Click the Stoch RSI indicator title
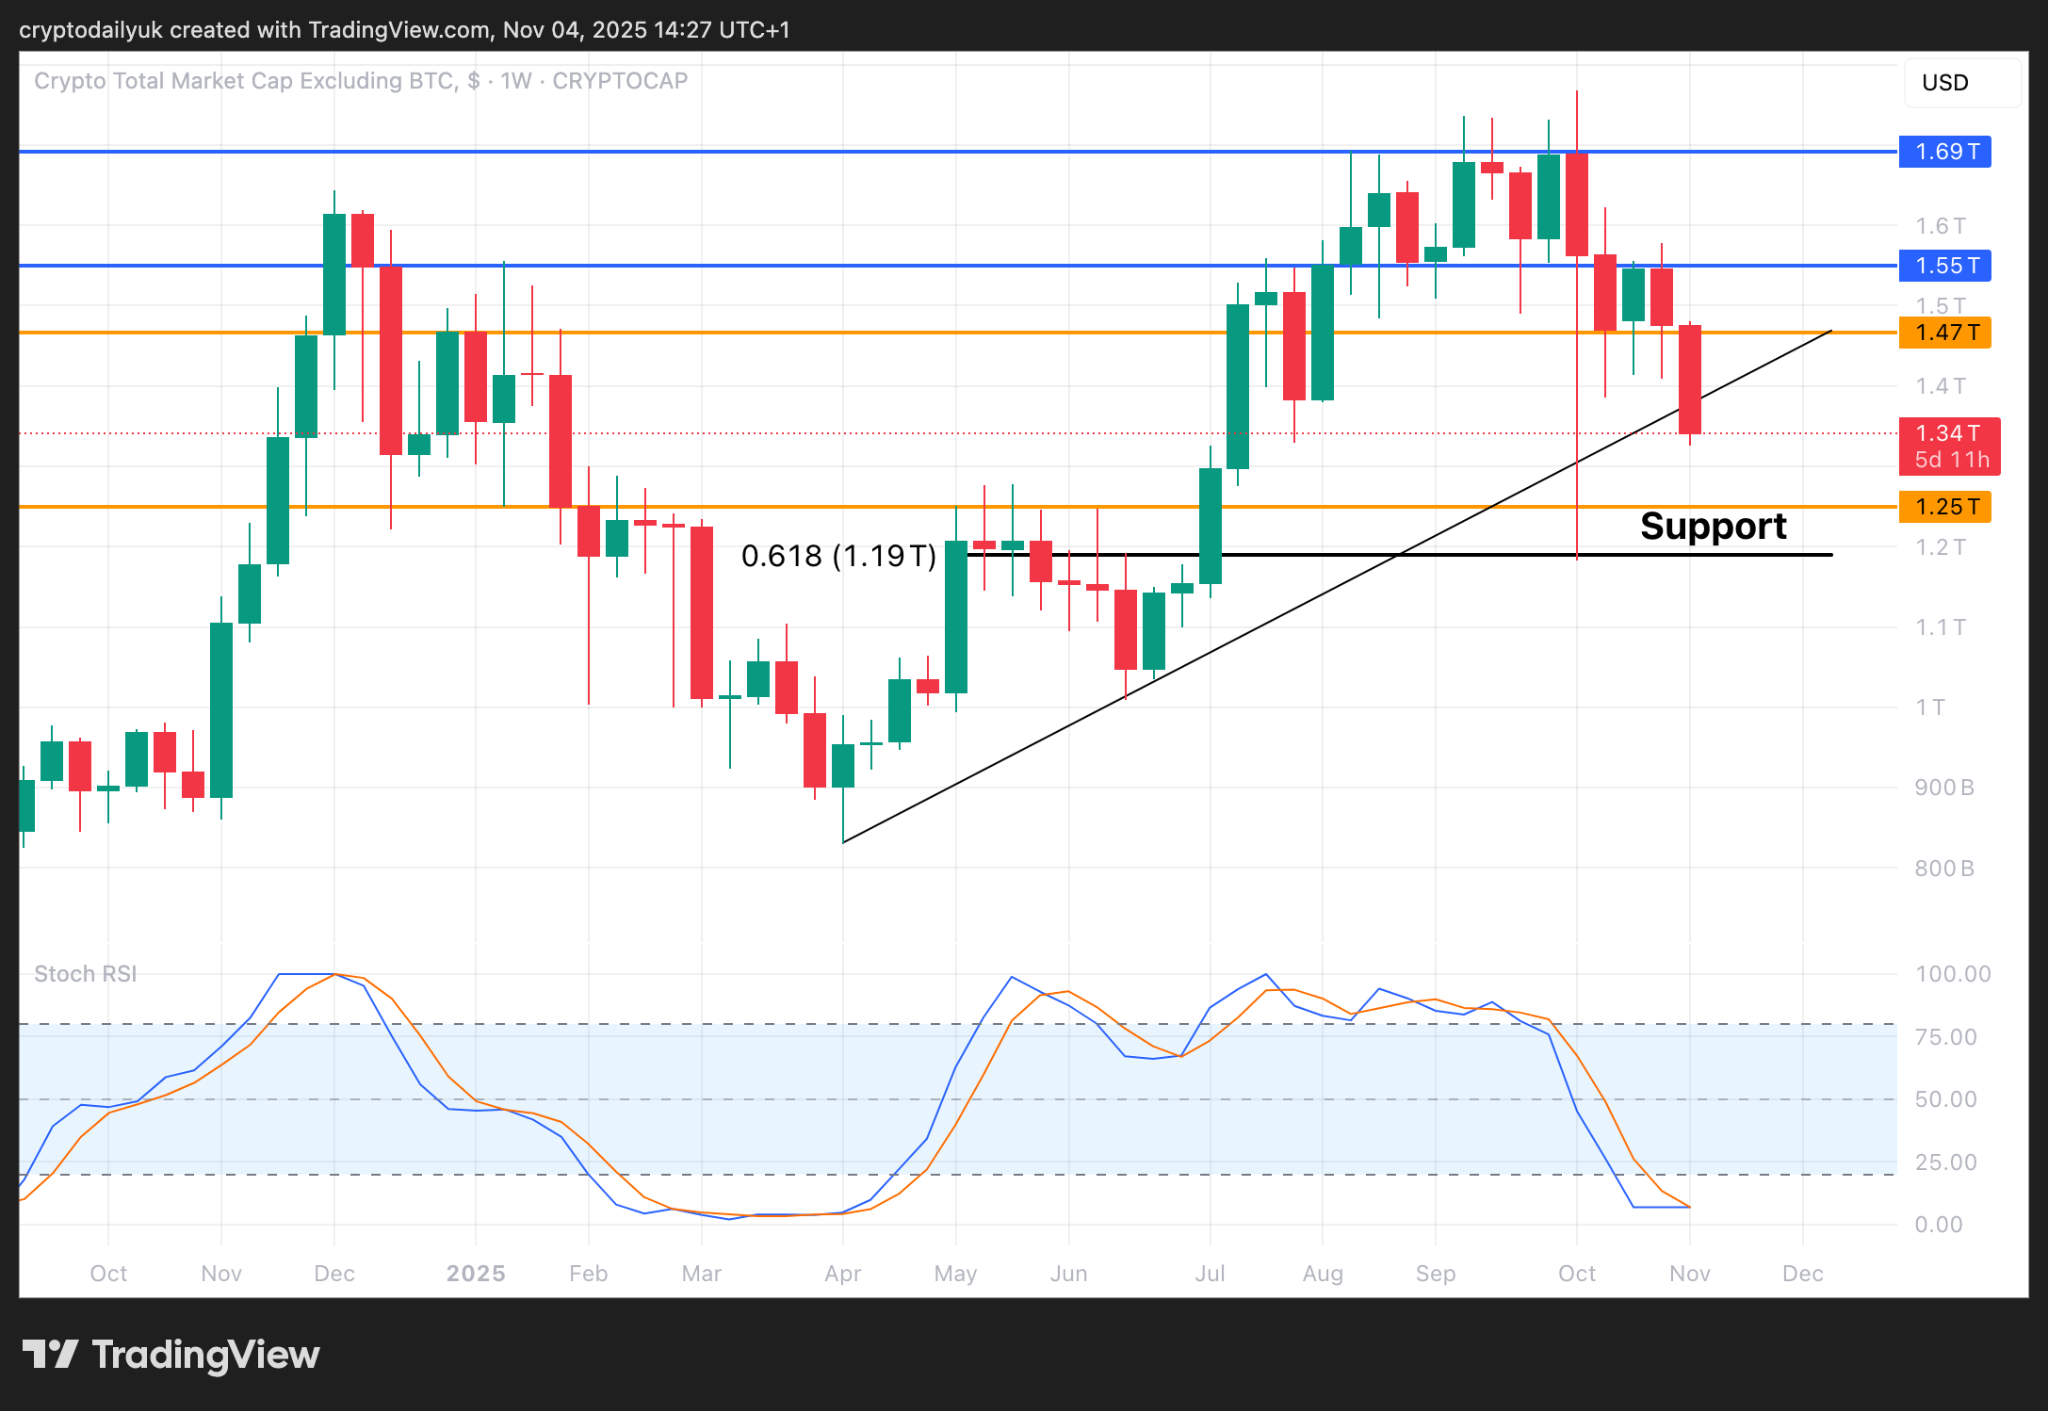This screenshot has height=1411, width=2048. click(85, 974)
